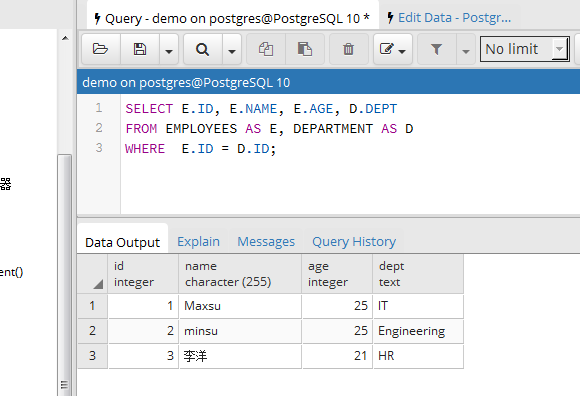
Task: Expand the Find options dropdown arrow
Action: pyautogui.click(x=232, y=49)
